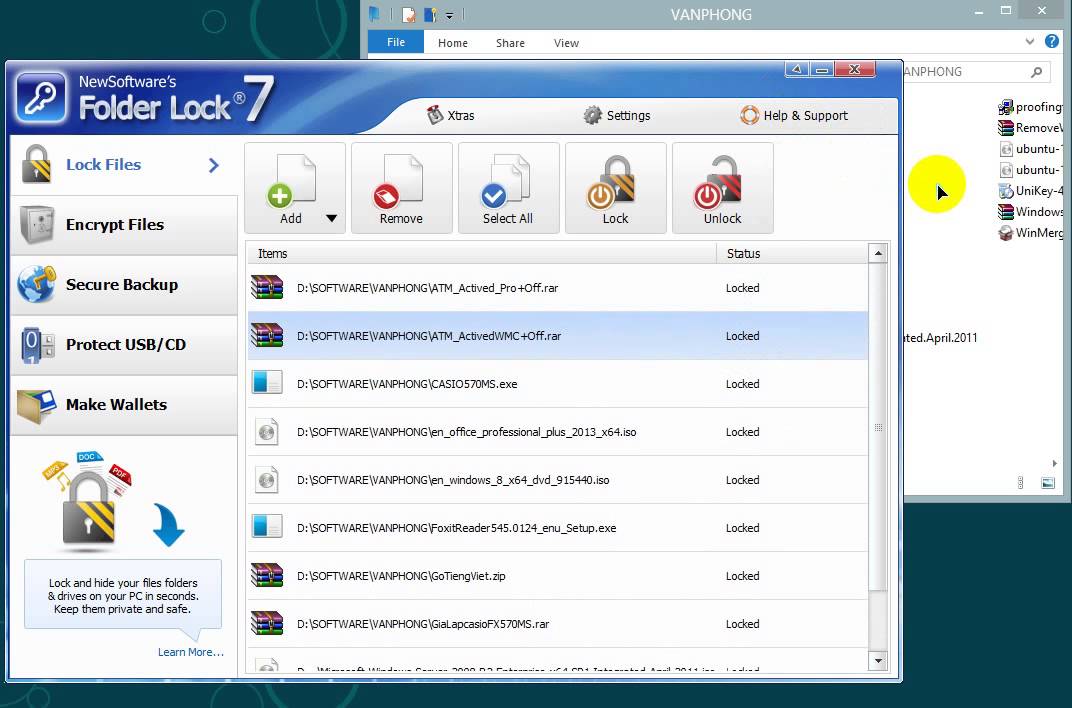Select the en_office_professional_plus_2013_x64.iso row
Viewport: 1072px width, 708px height.
click(558, 432)
